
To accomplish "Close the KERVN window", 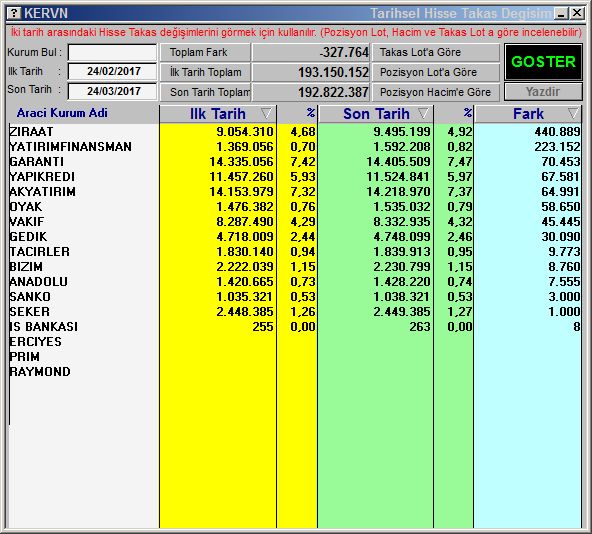I will [577, 14].
